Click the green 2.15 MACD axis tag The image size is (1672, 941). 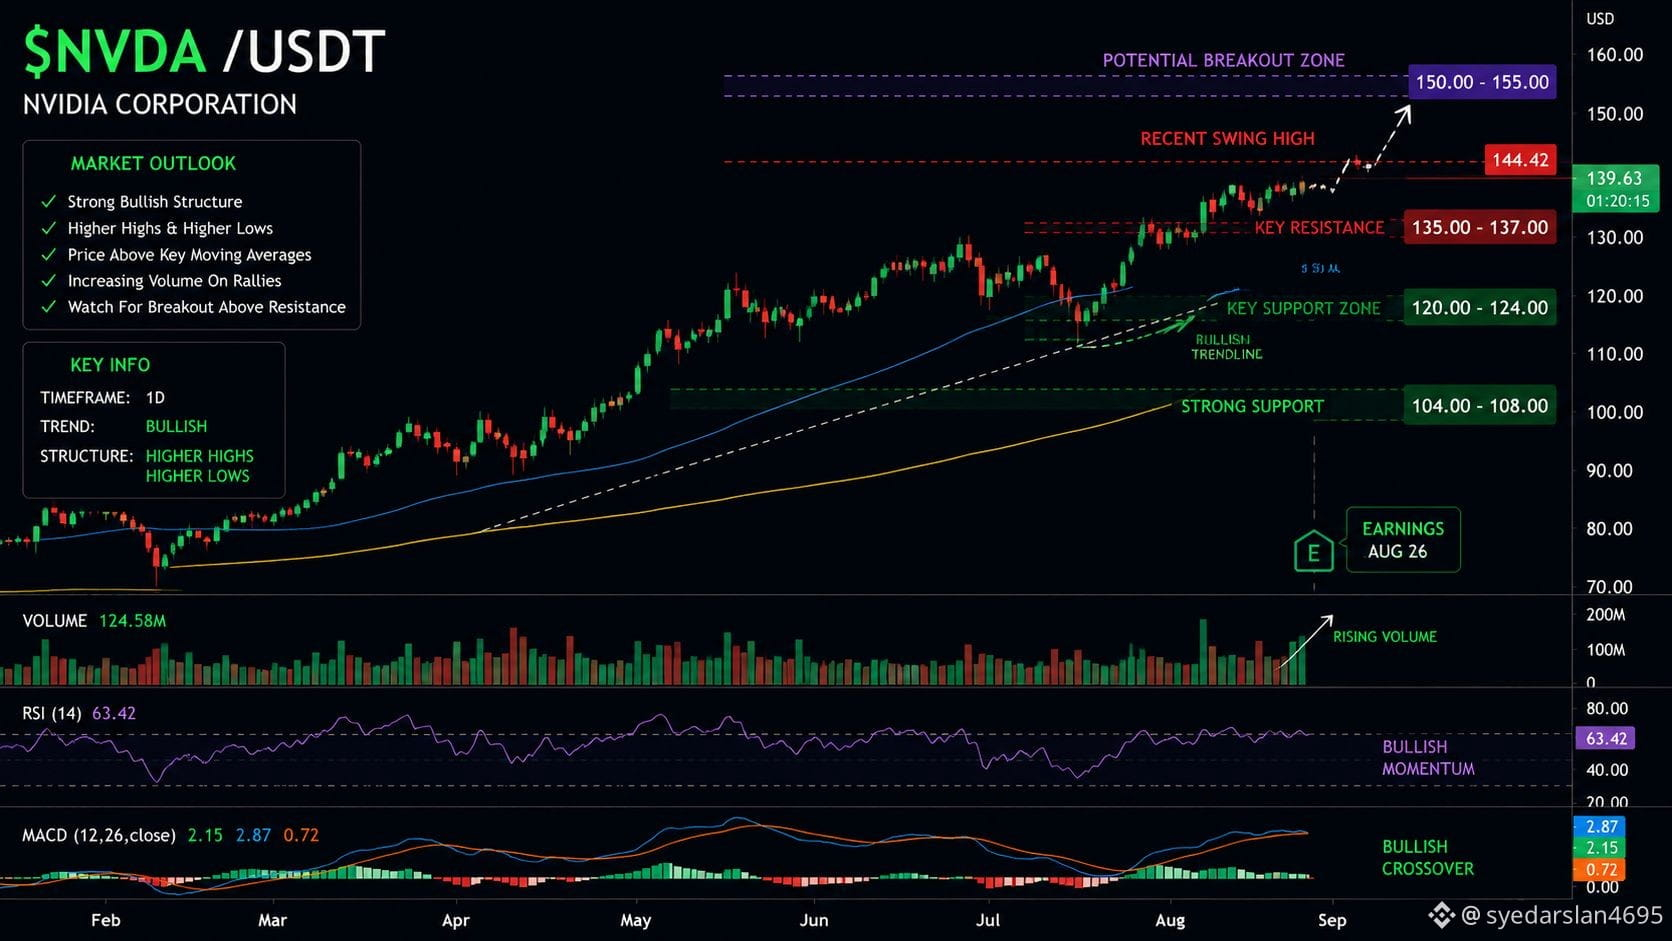pyautogui.click(x=1600, y=848)
